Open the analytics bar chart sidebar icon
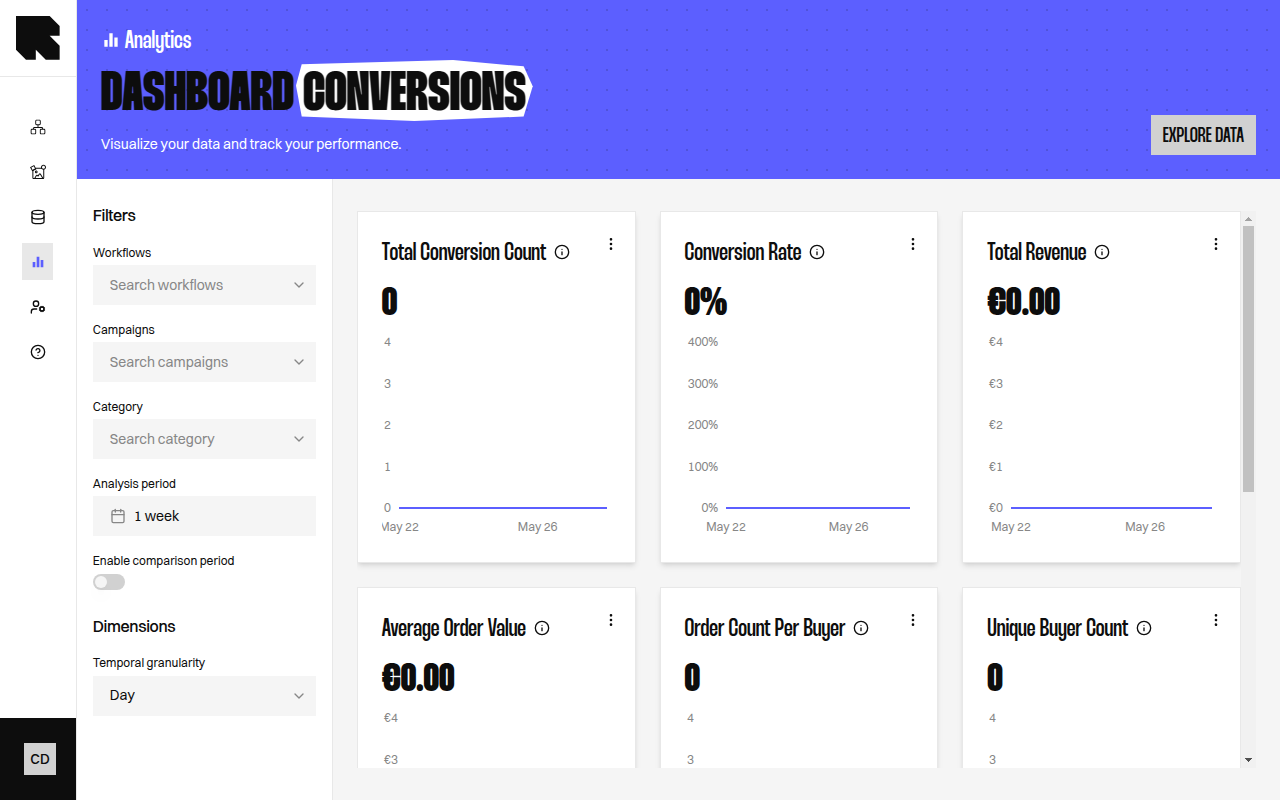 [38, 262]
